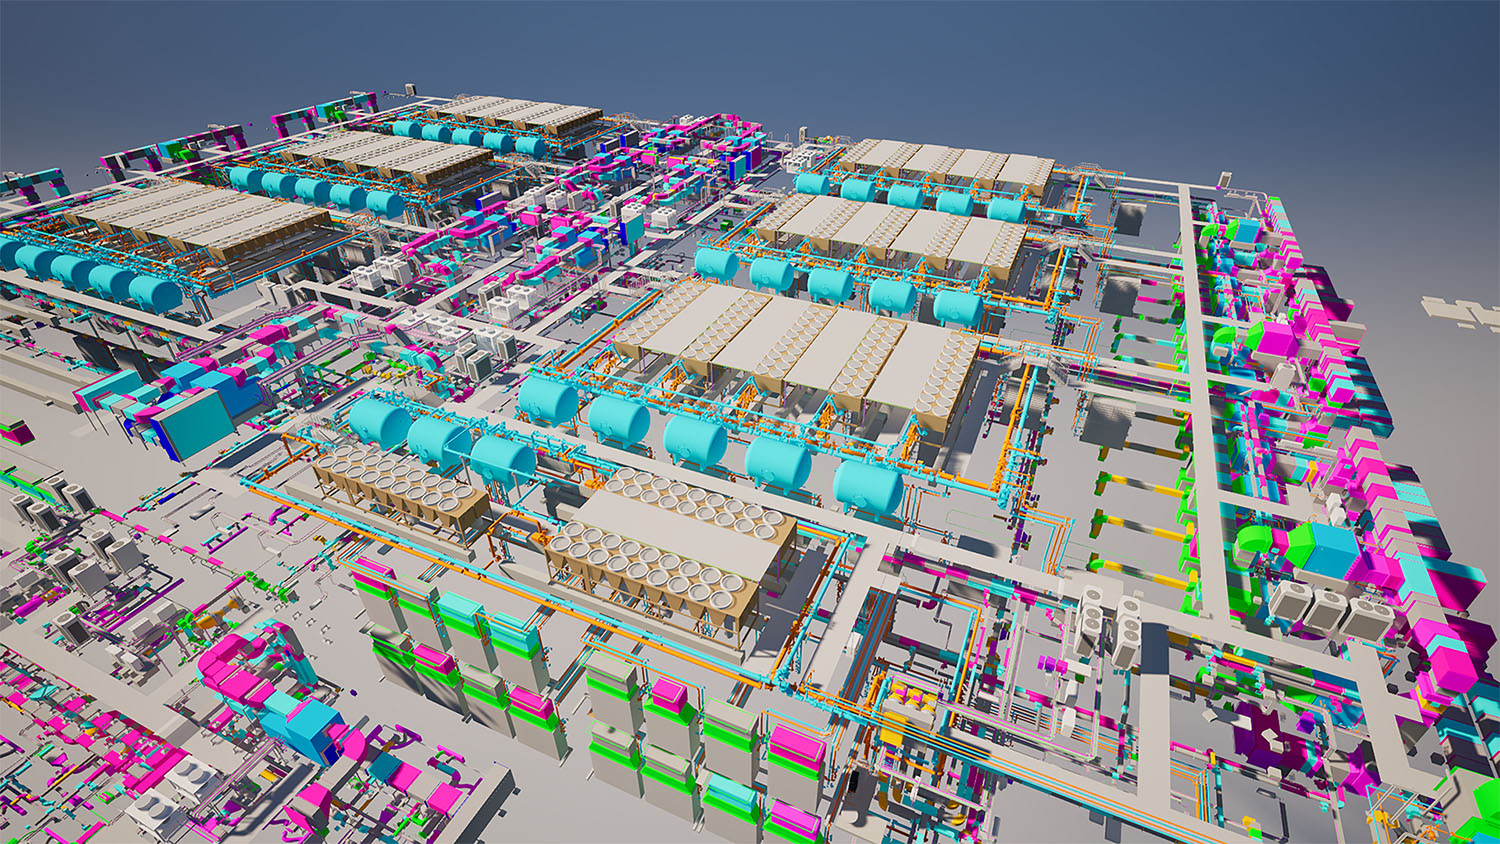Image resolution: width=1500 pixels, height=844 pixels.
Task: Select the floating white fragment in the sky
Action: (1461, 311)
